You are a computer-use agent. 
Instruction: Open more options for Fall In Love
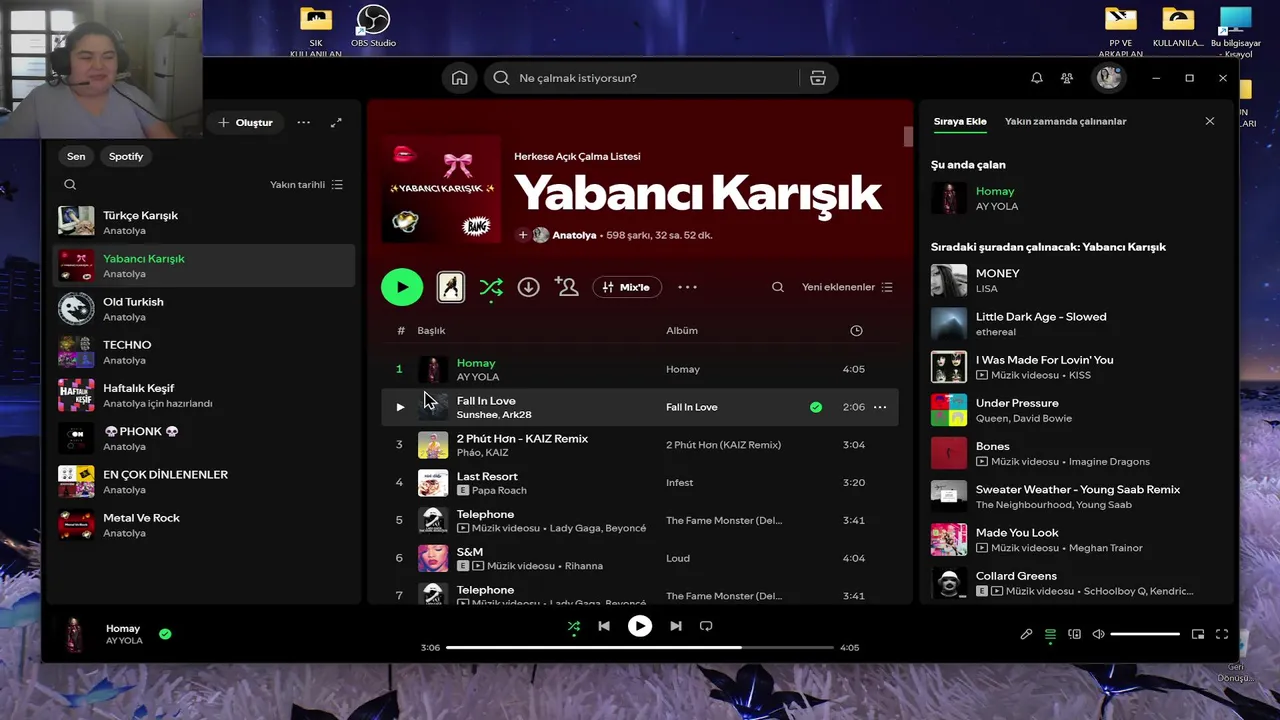(x=880, y=407)
